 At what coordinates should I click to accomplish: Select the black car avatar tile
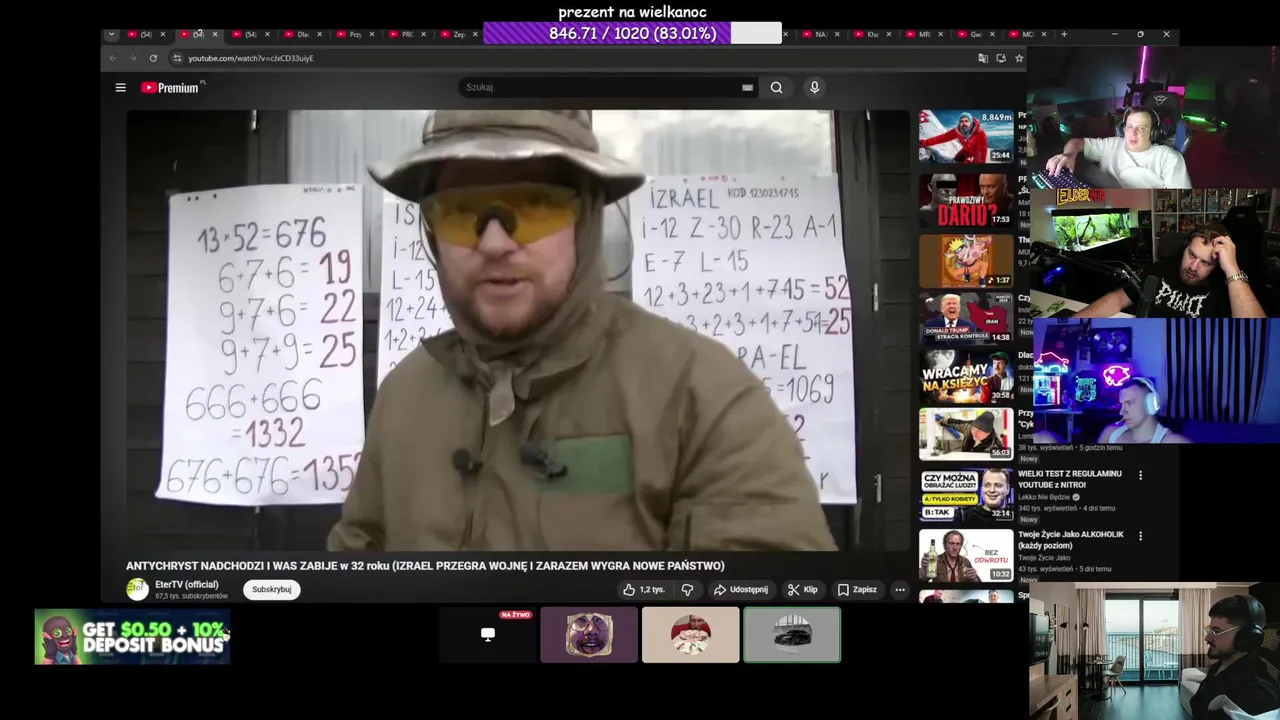point(792,634)
